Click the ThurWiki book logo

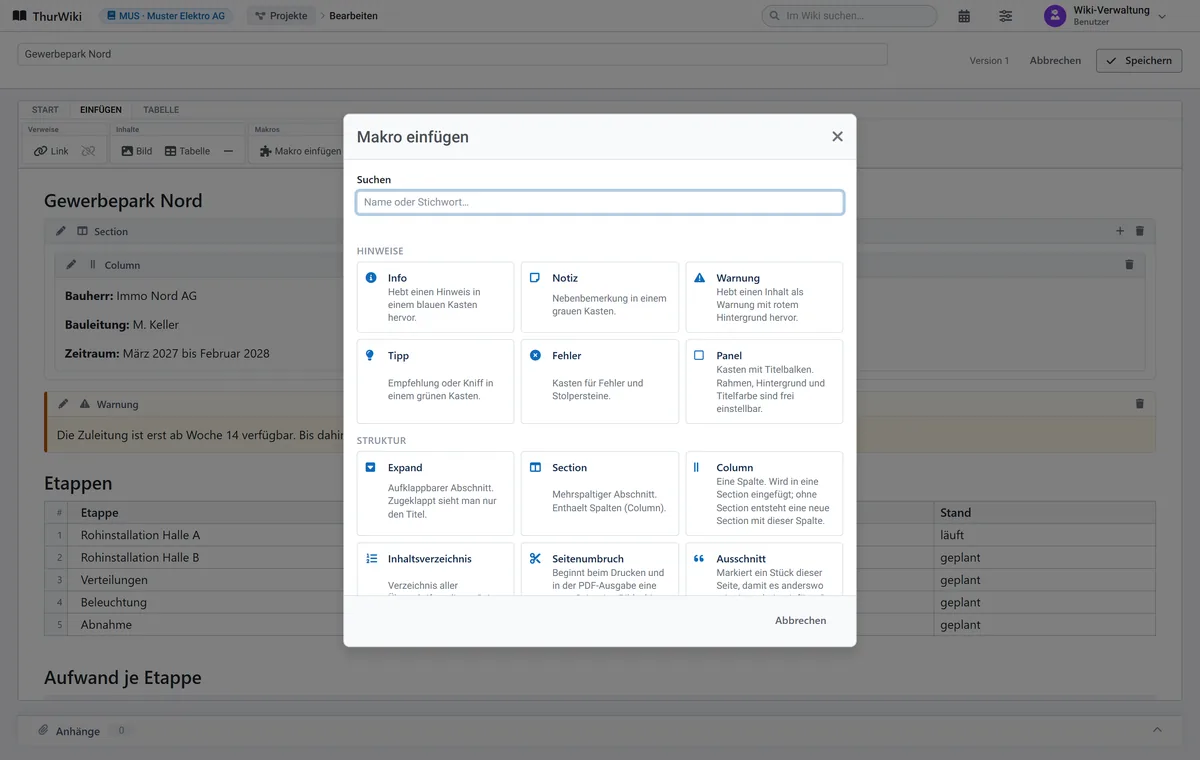coord(19,16)
